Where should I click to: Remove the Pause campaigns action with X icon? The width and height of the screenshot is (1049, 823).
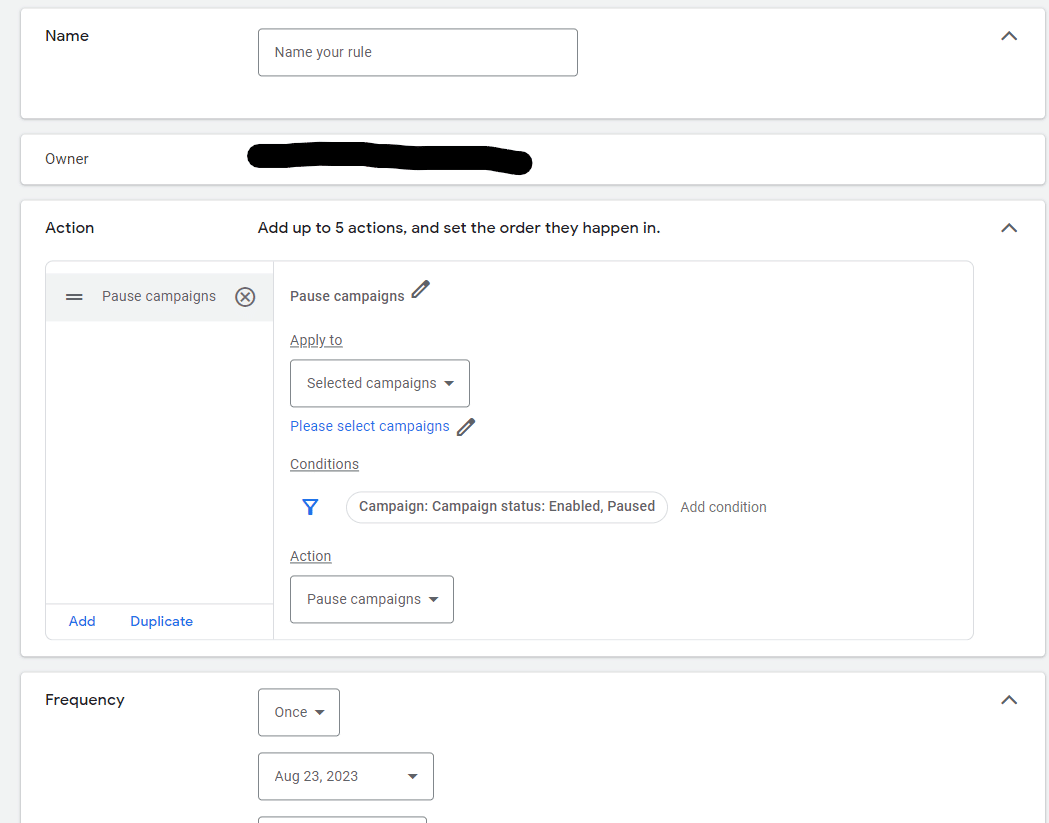click(245, 297)
